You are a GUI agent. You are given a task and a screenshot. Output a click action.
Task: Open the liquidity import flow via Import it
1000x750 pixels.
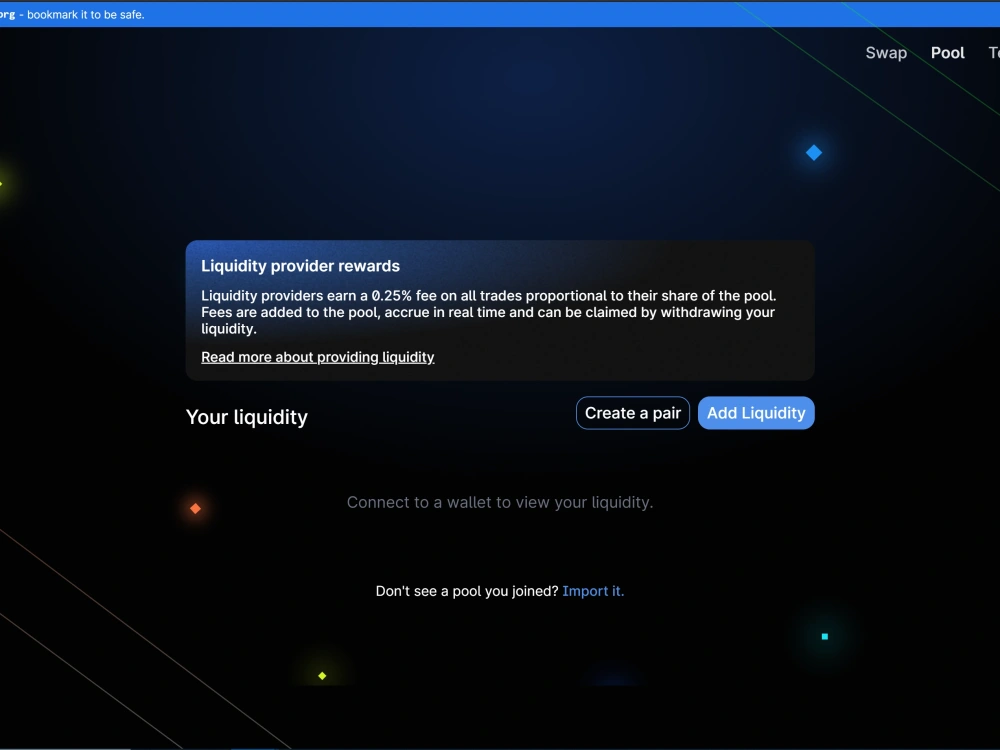point(592,590)
